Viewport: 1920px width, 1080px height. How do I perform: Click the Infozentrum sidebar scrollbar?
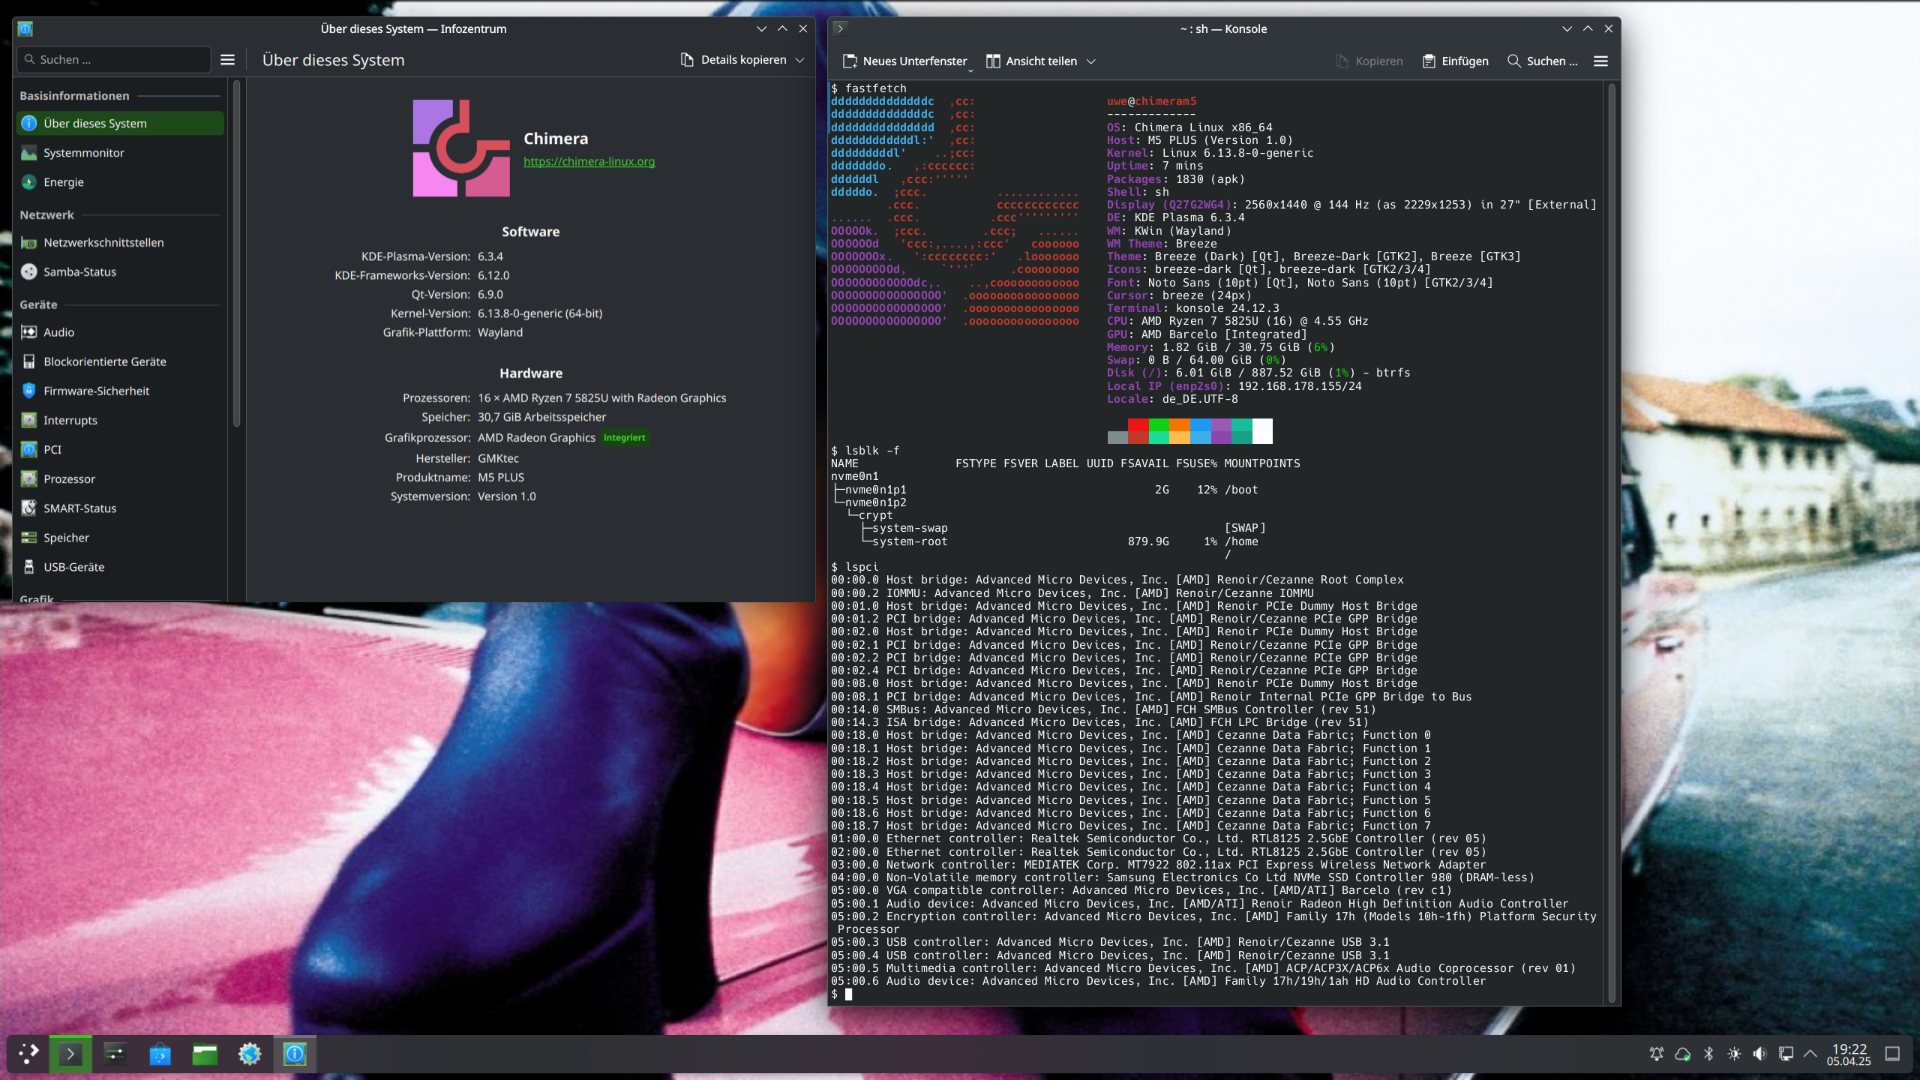(237, 253)
